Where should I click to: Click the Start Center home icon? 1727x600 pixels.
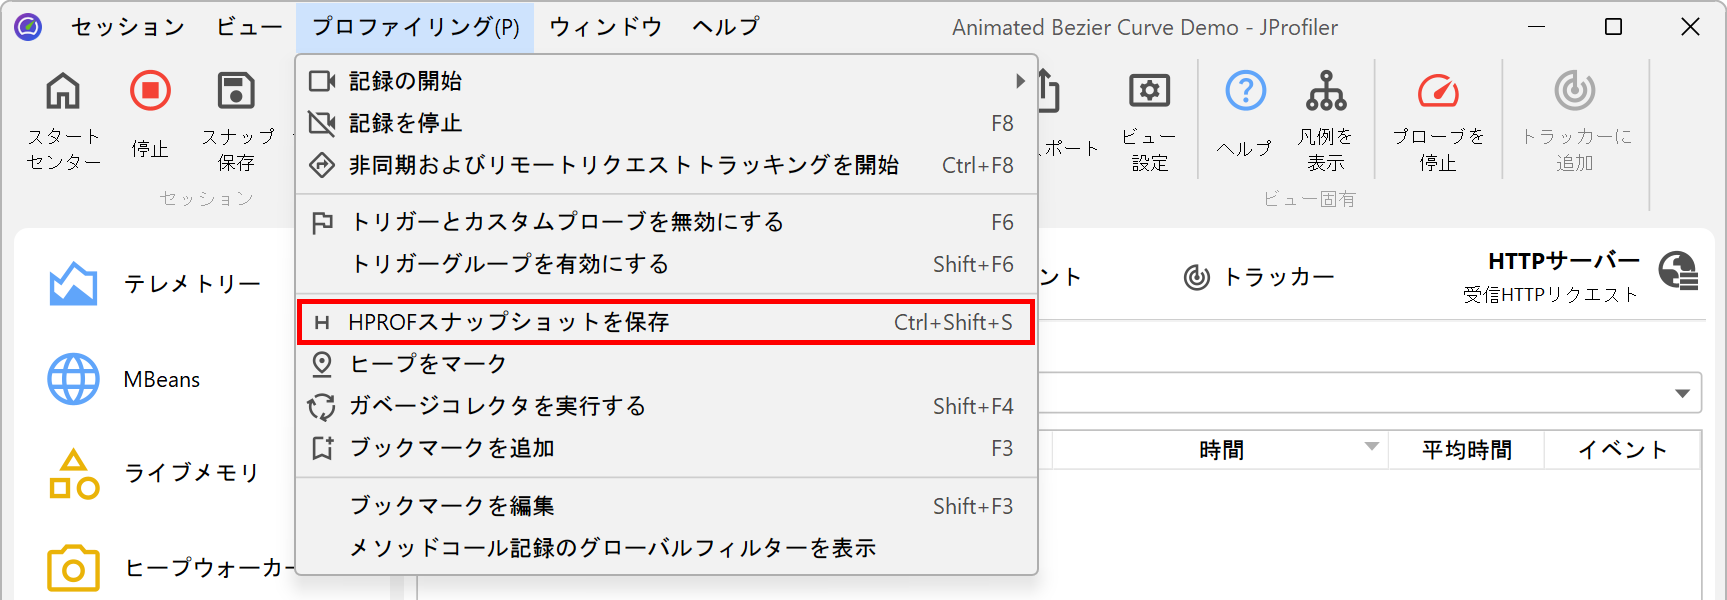63,92
